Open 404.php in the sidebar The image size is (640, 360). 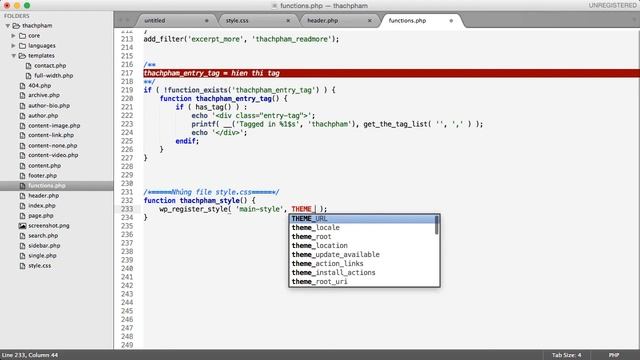point(40,86)
